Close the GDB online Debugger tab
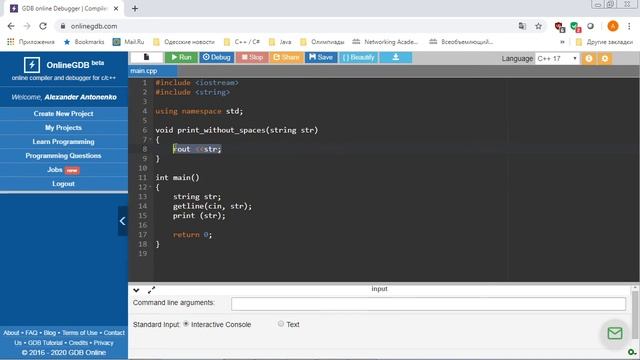The width and height of the screenshot is (640, 360). 116,8
